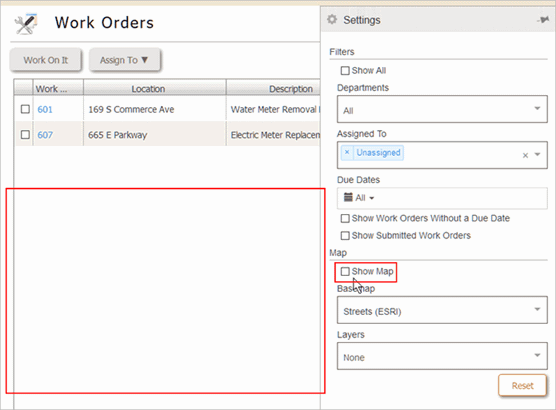Expand the Assigned To dropdown arrow
Viewport: 556px width, 410px height.
tap(538, 155)
